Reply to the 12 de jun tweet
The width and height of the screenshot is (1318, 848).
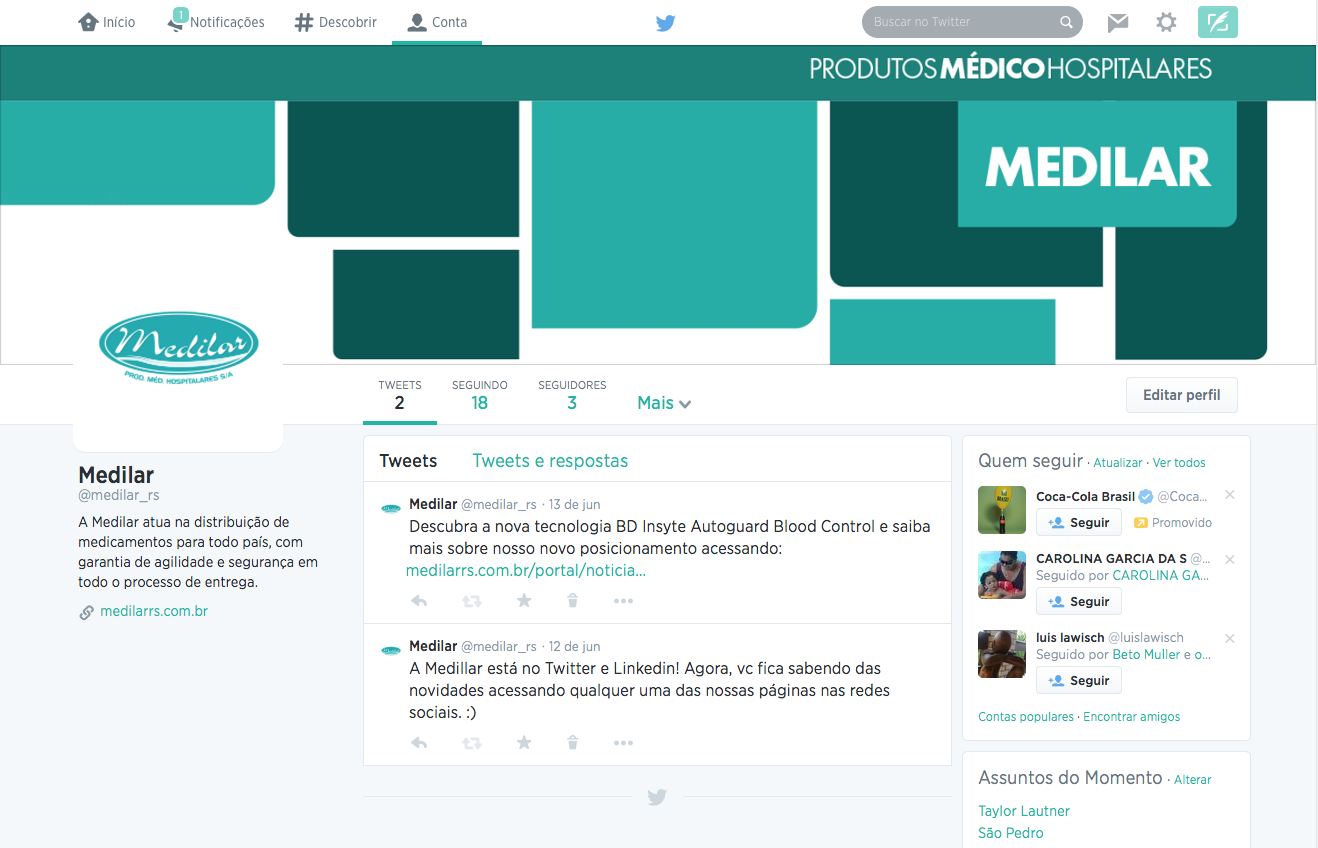[x=419, y=743]
